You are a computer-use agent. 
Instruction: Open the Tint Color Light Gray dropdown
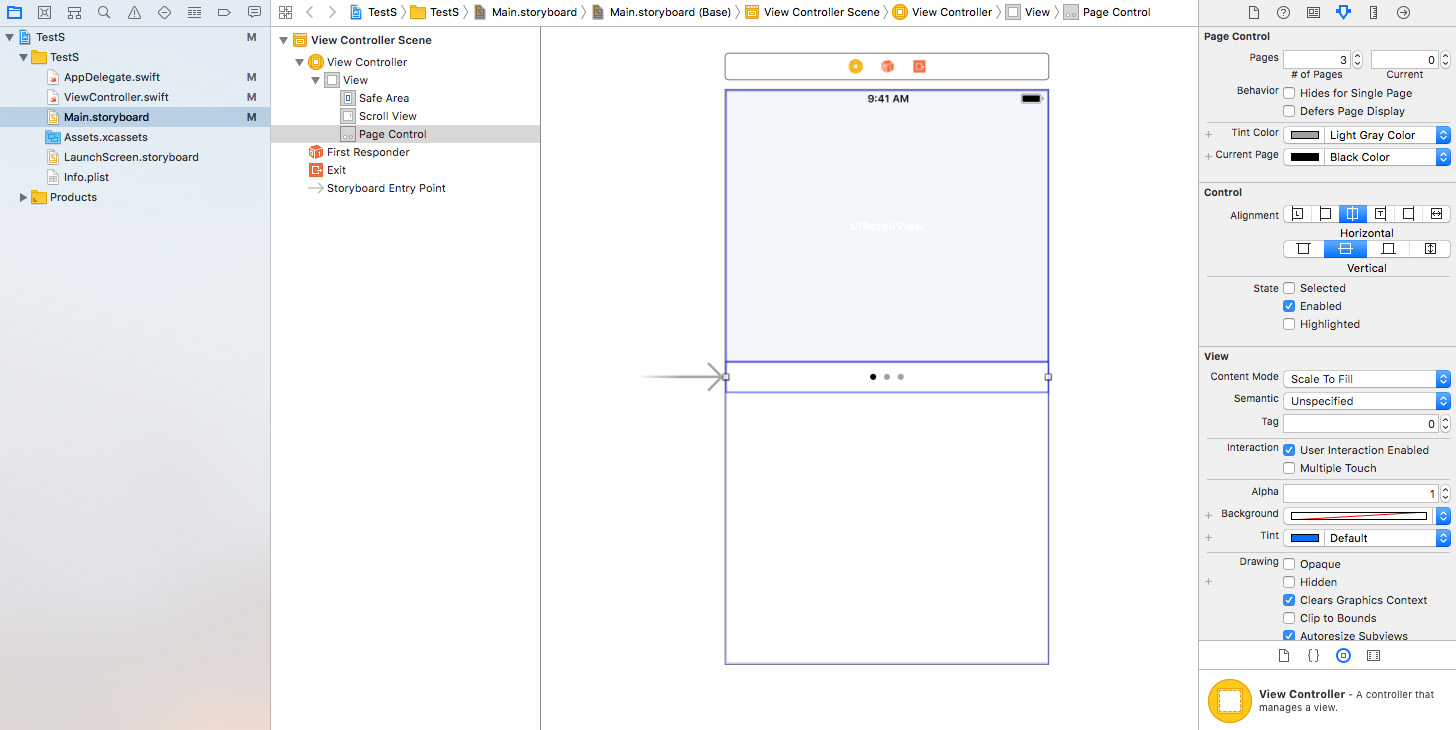[x=1386, y=135]
